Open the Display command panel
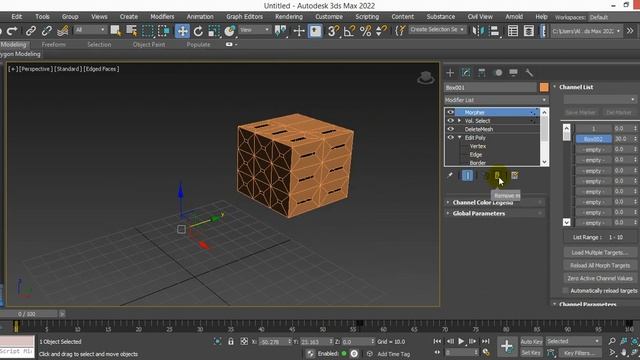The width and height of the screenshot is (640, 360). (513, 73)
